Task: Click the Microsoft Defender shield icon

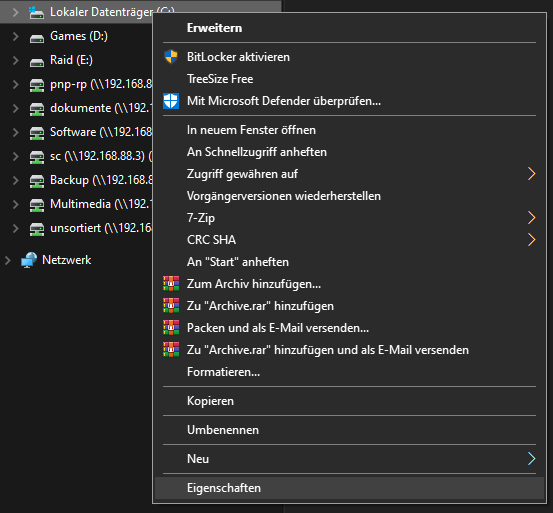Action: coord(171,101)
